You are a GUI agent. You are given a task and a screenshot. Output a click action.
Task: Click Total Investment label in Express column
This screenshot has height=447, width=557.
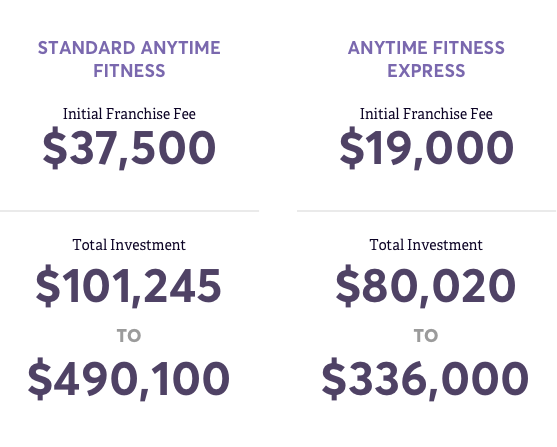pos(426,245)
